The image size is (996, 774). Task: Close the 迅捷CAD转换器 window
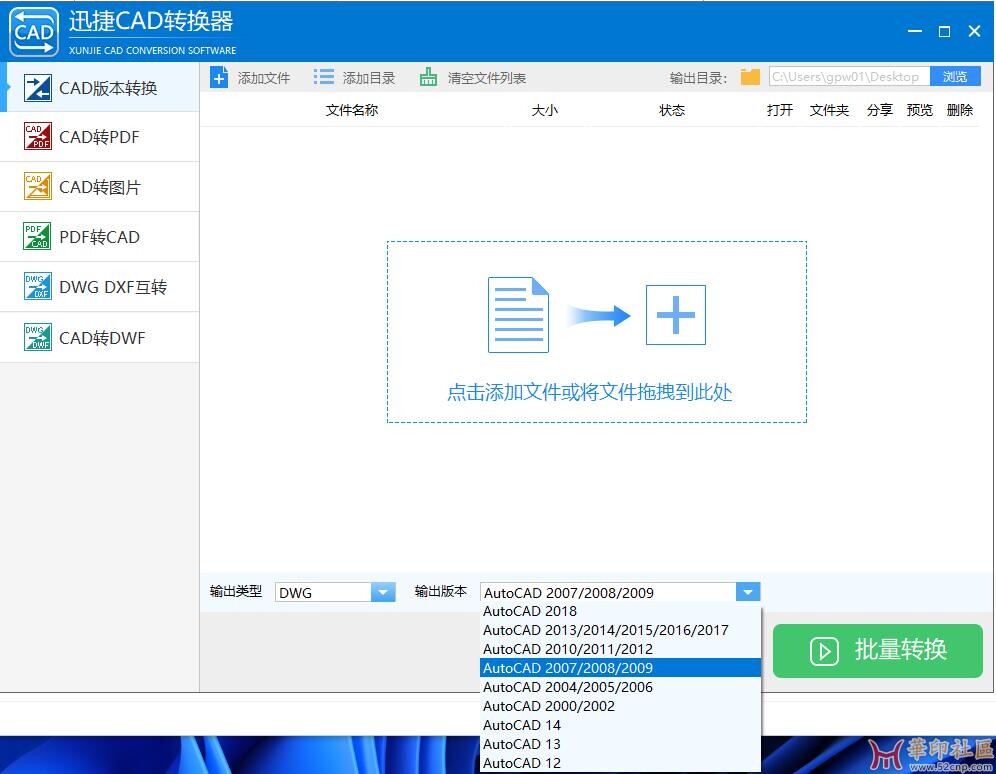(974, 31)
